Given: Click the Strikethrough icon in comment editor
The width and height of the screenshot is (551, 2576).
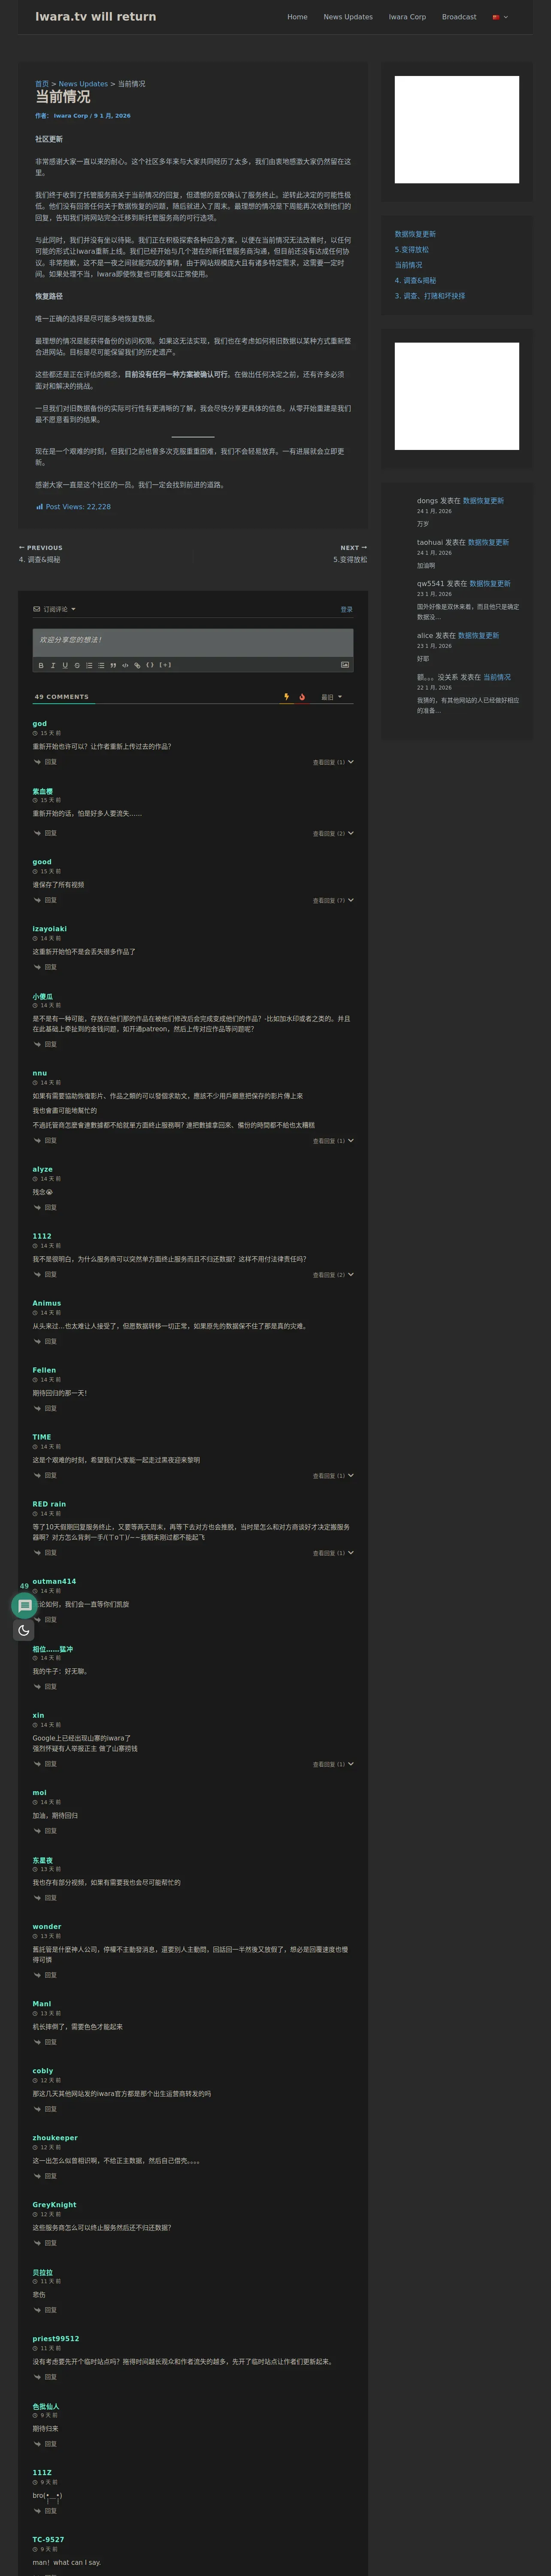Looking at the screenshot, I should coord(77,665).
